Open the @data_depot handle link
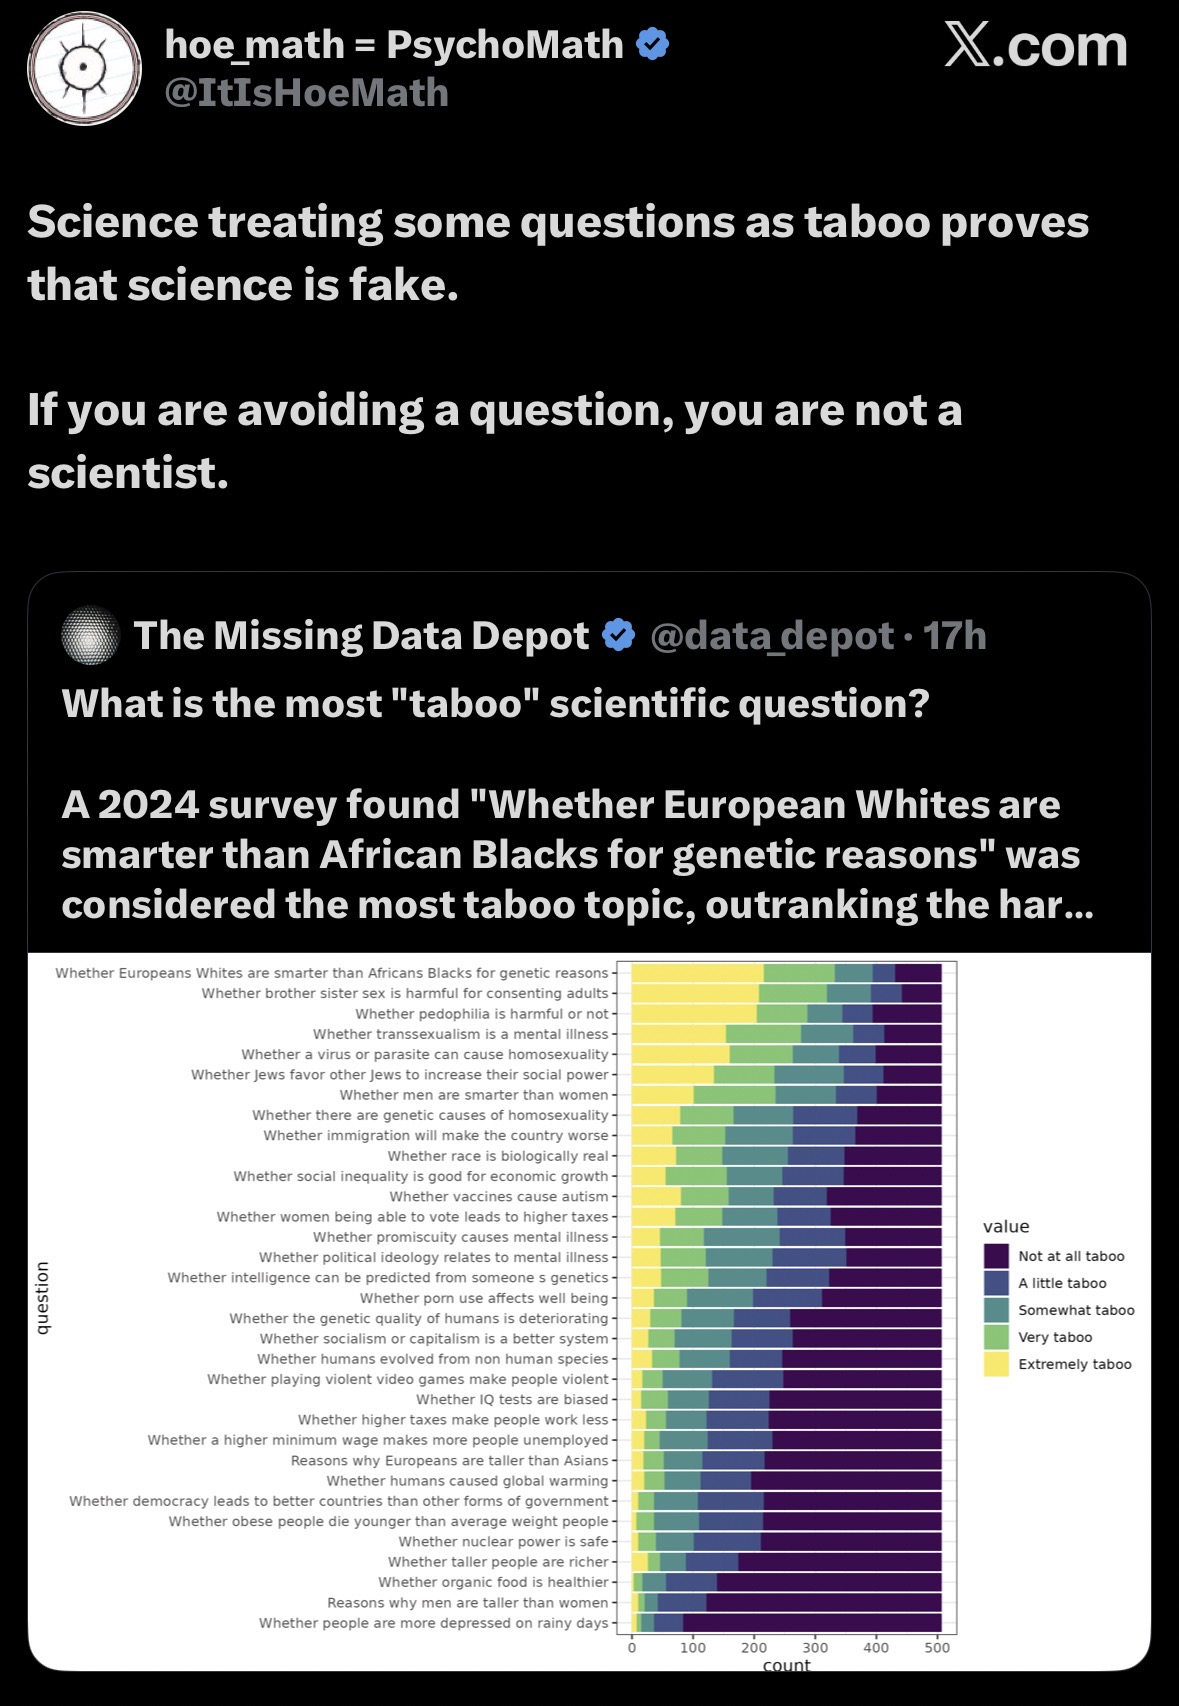Viewport: 1179px width, 1706px height. (x=771, y=636)
